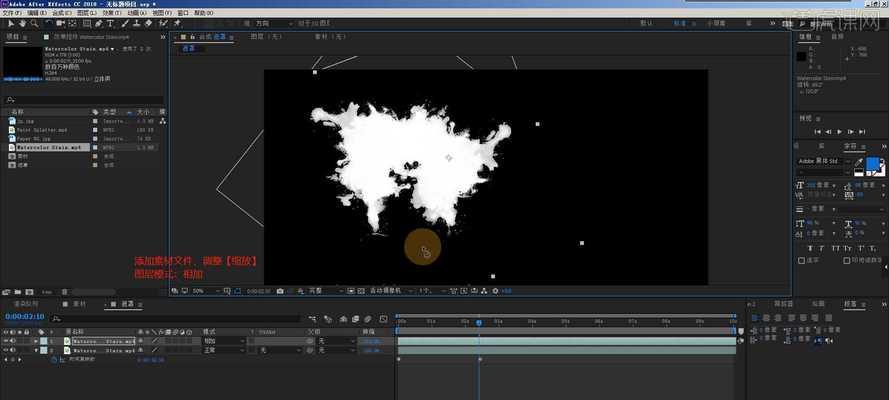Select the Hand tool
This screenshot has width=889, height=400.
[x=23, y=23]
